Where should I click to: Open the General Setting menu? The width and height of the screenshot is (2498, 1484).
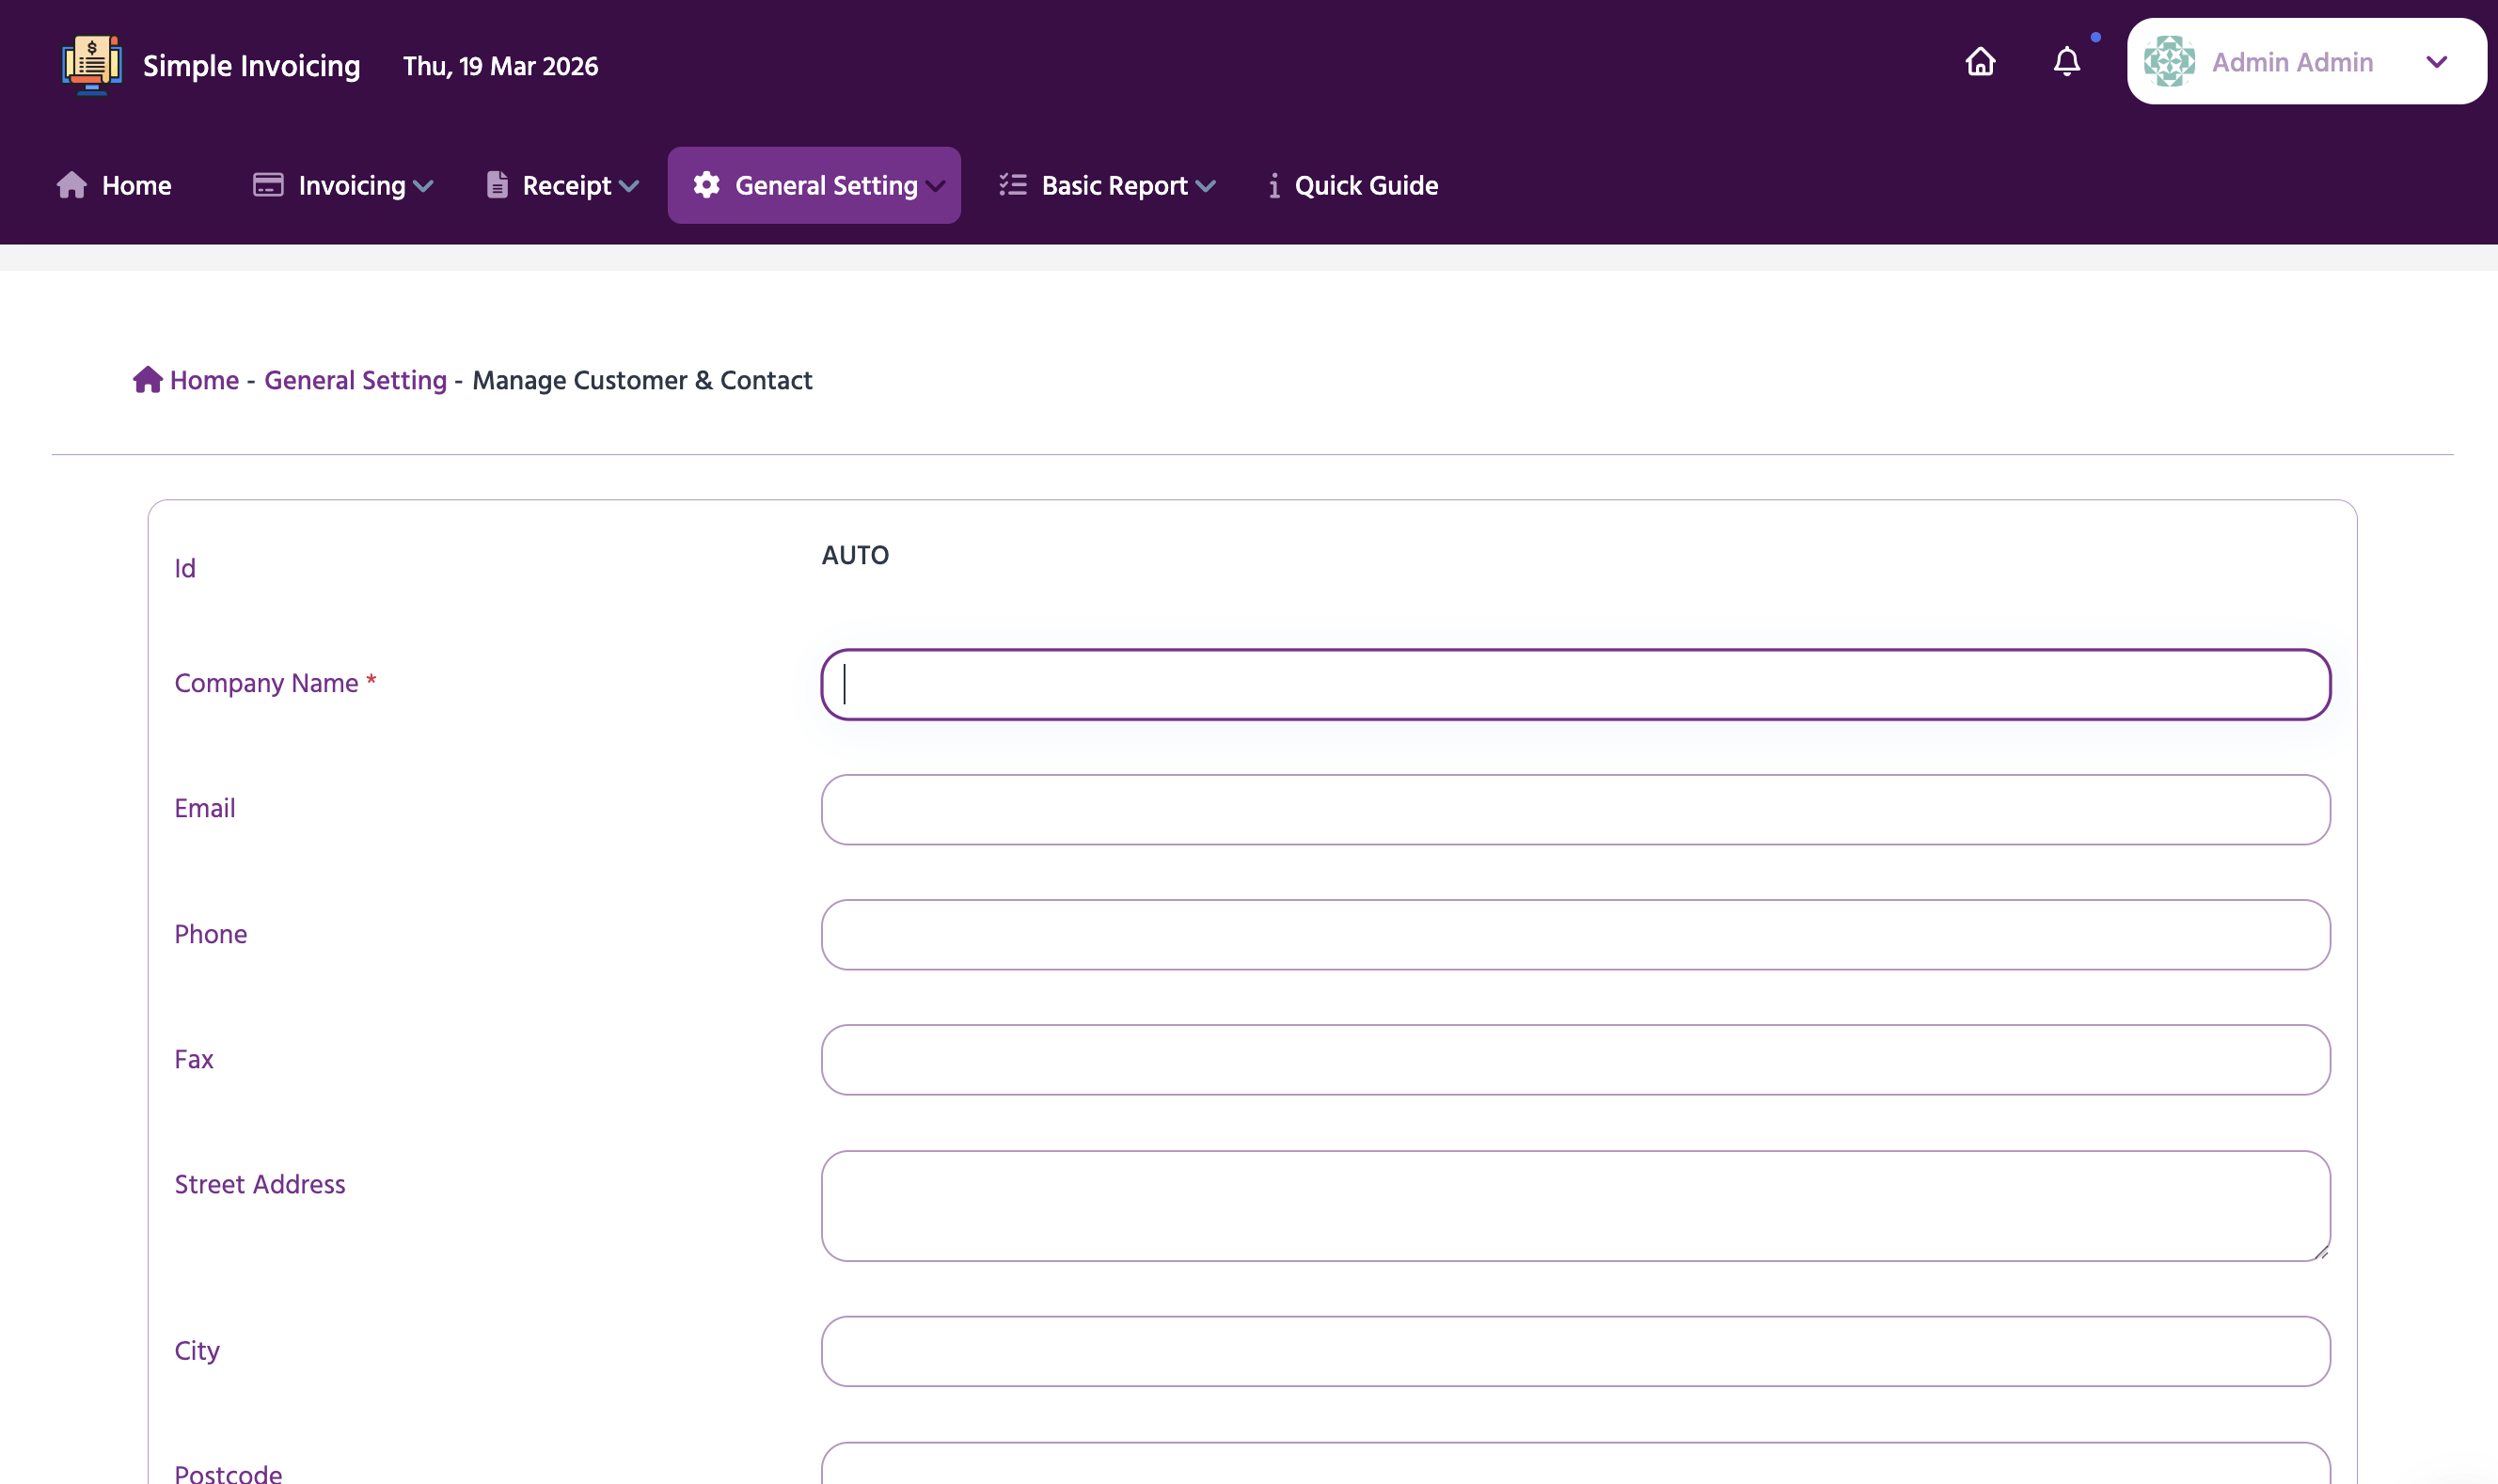pyautogui.click(x=814, y=185)
